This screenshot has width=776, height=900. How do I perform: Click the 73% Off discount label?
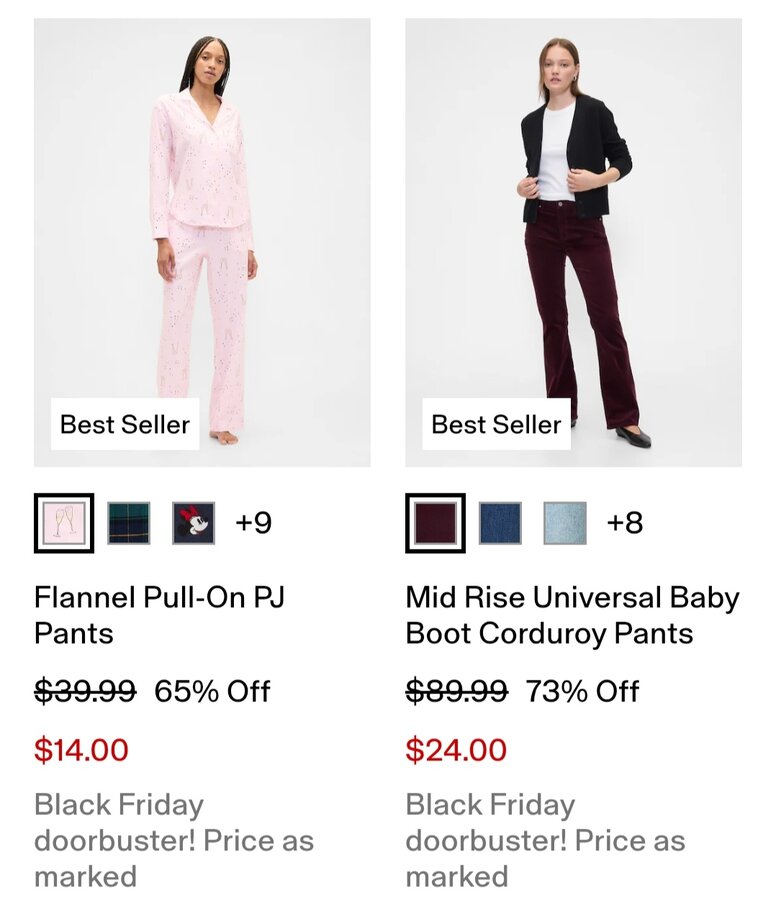(x=582, y=691)
